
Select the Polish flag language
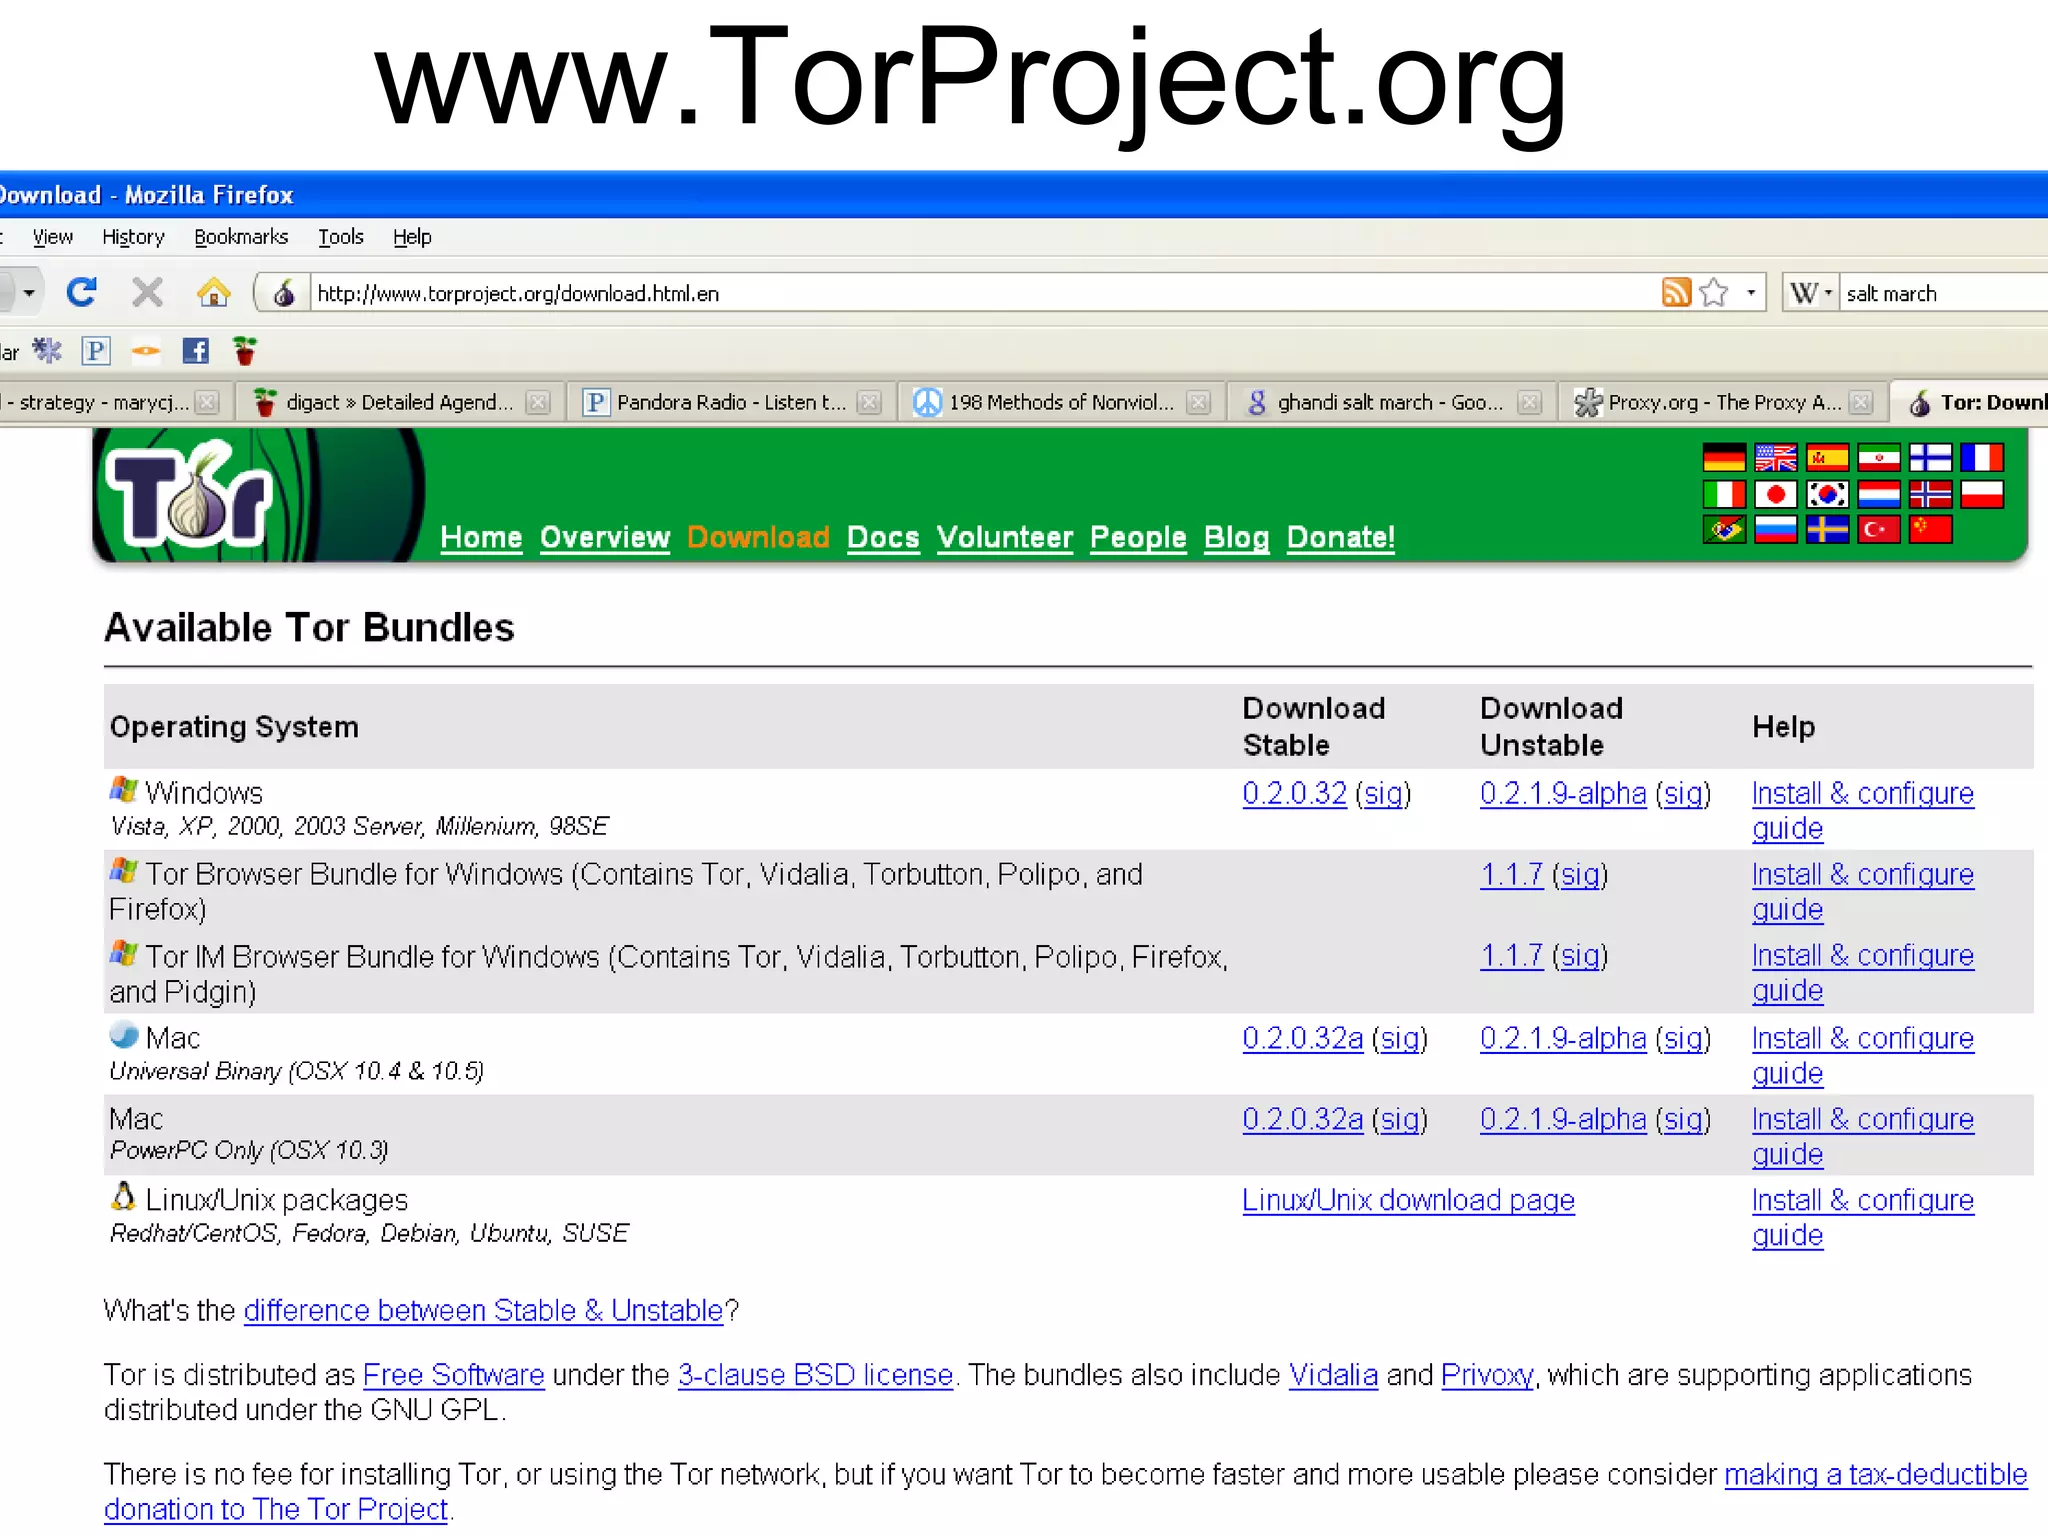point(1981,494)
